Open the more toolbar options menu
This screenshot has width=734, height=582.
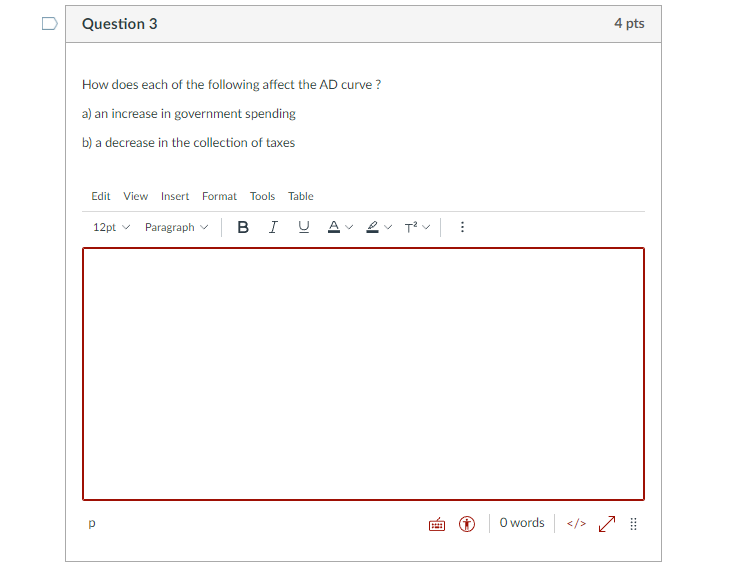click(462, 228)
